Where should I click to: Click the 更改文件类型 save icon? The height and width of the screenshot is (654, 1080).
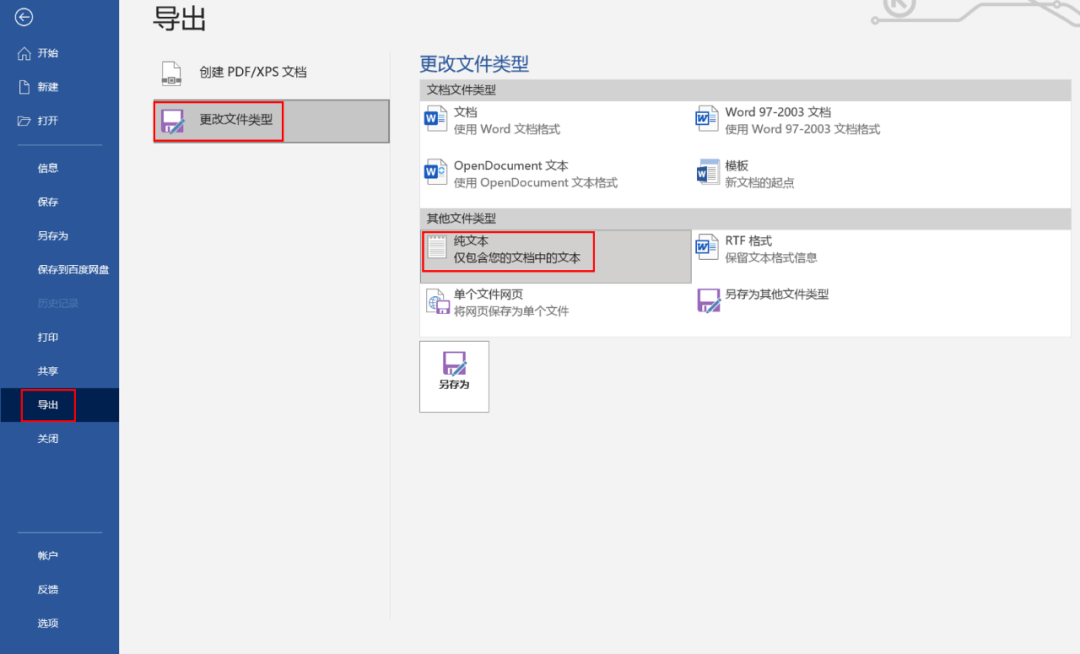pyautogui.click(x=172, y=121)
